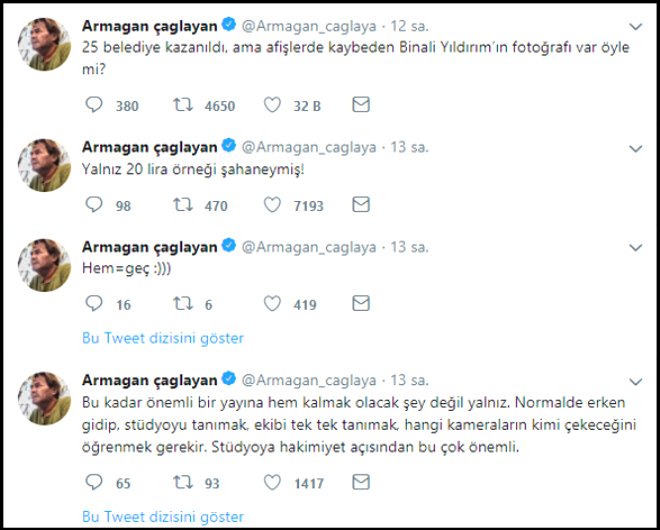Retweet the 25 belediye tweet
Screen dimensions: 660x530
184,105
